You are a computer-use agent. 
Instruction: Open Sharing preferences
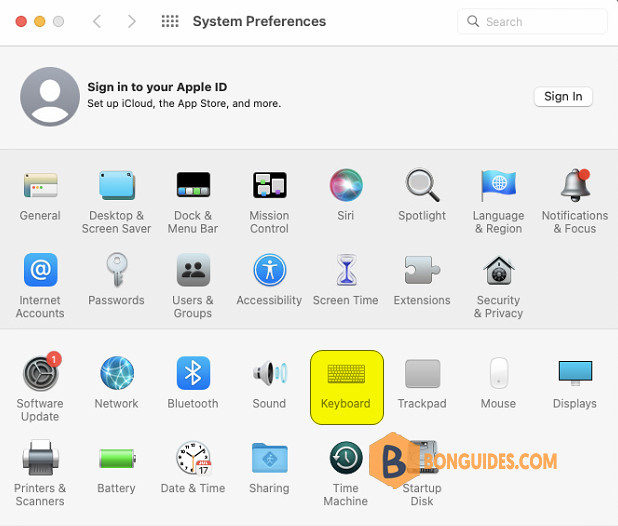click(270, 468)
